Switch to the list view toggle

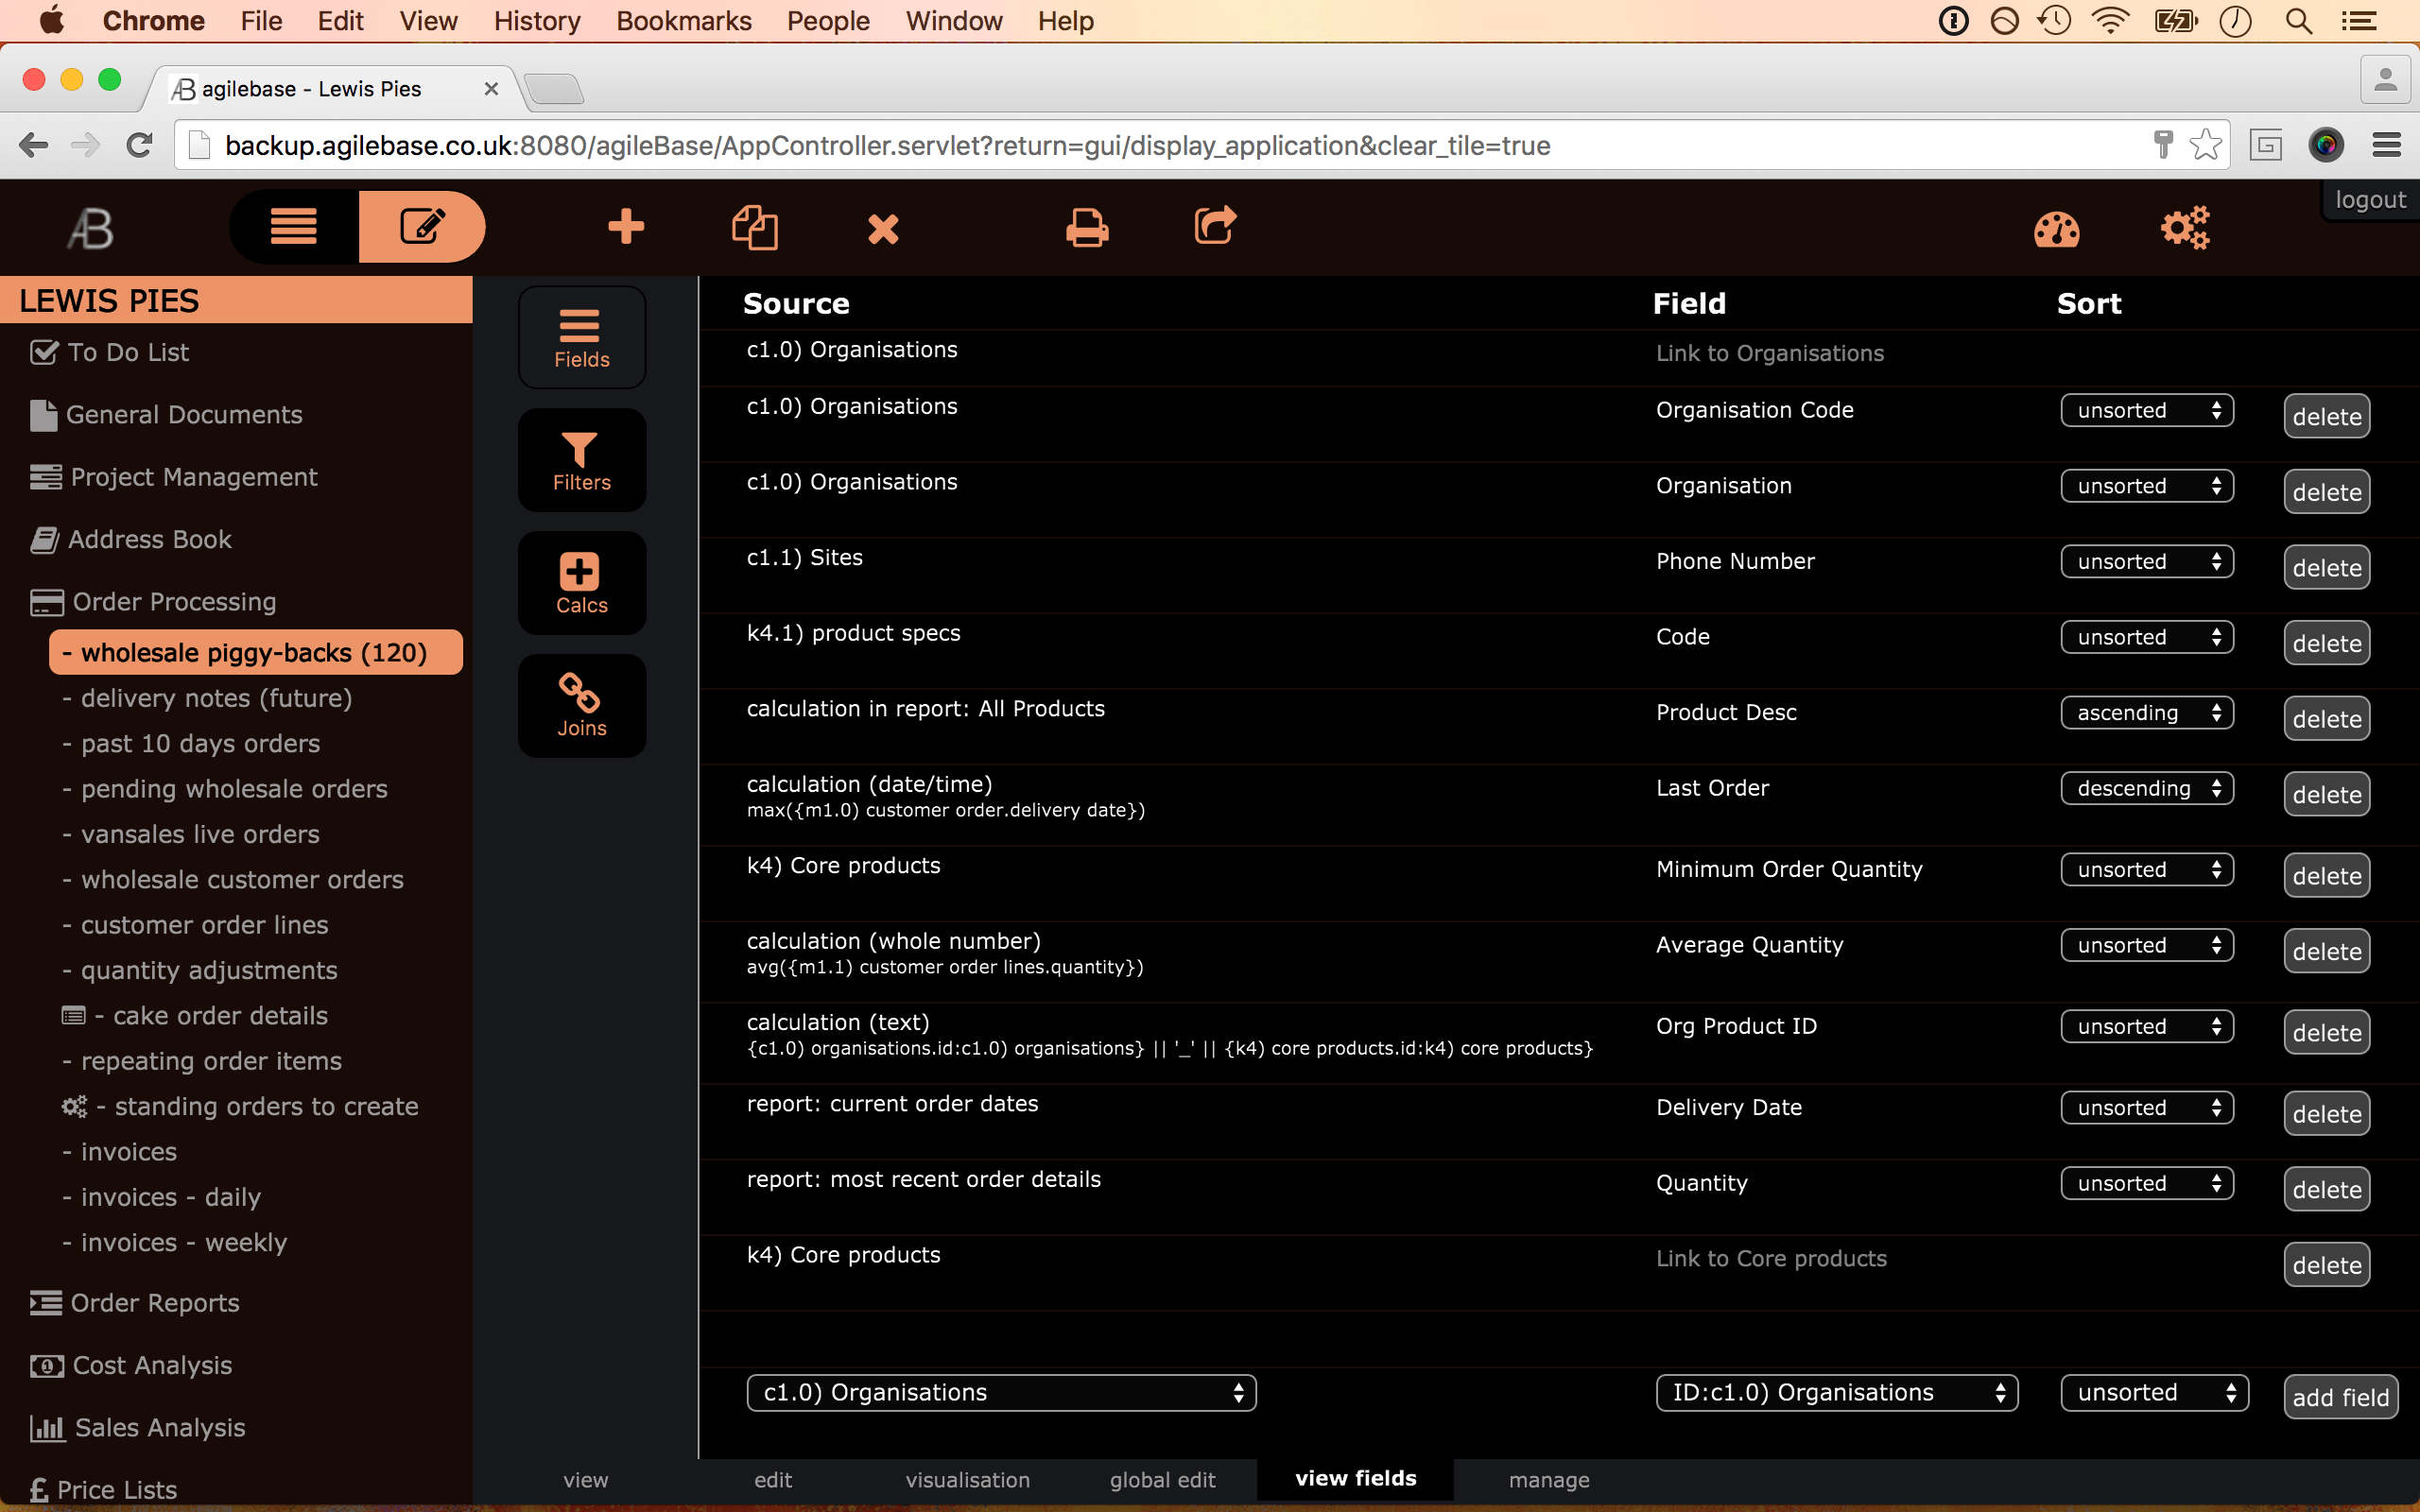(x=294, y=227)
